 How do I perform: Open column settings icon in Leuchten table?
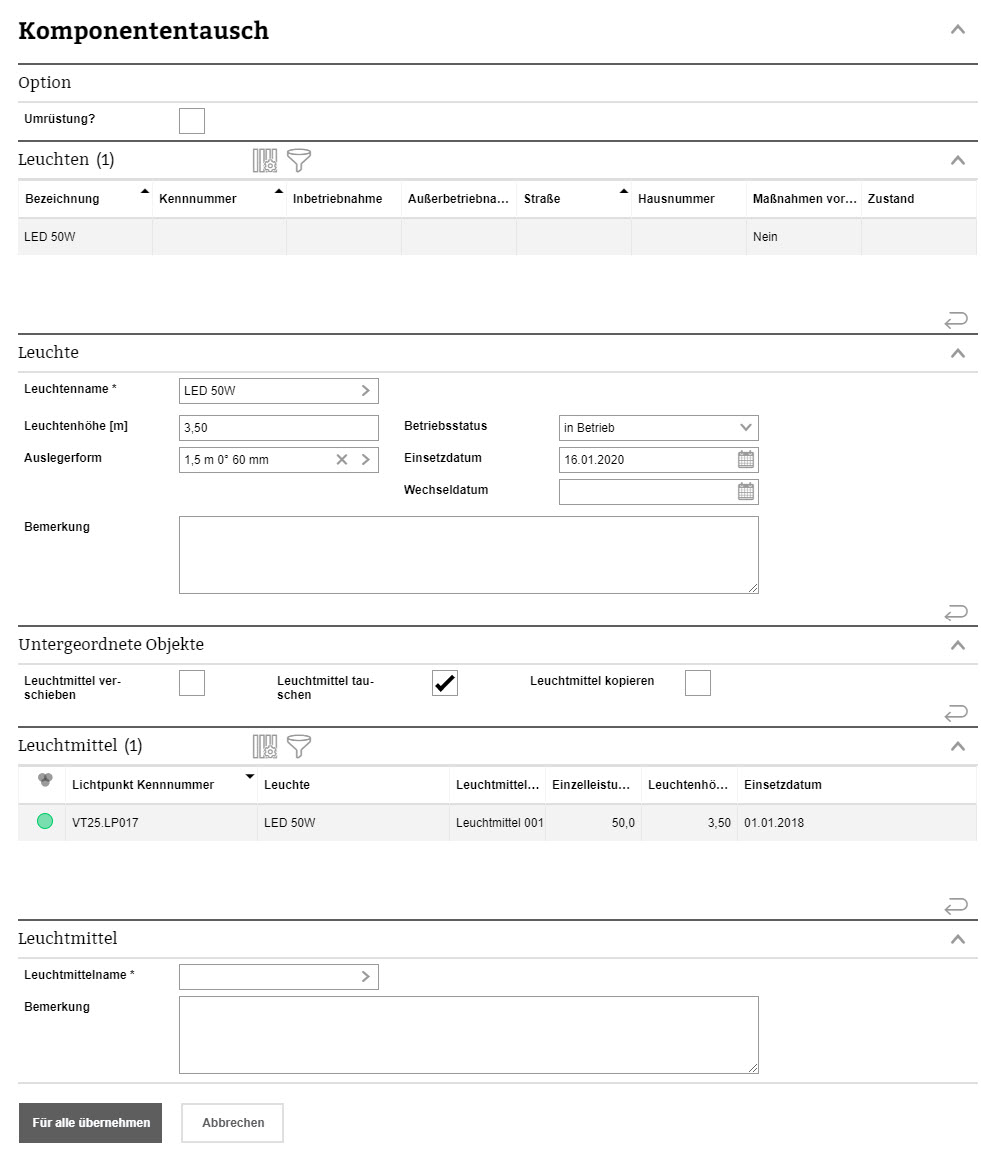click(264, 160)
